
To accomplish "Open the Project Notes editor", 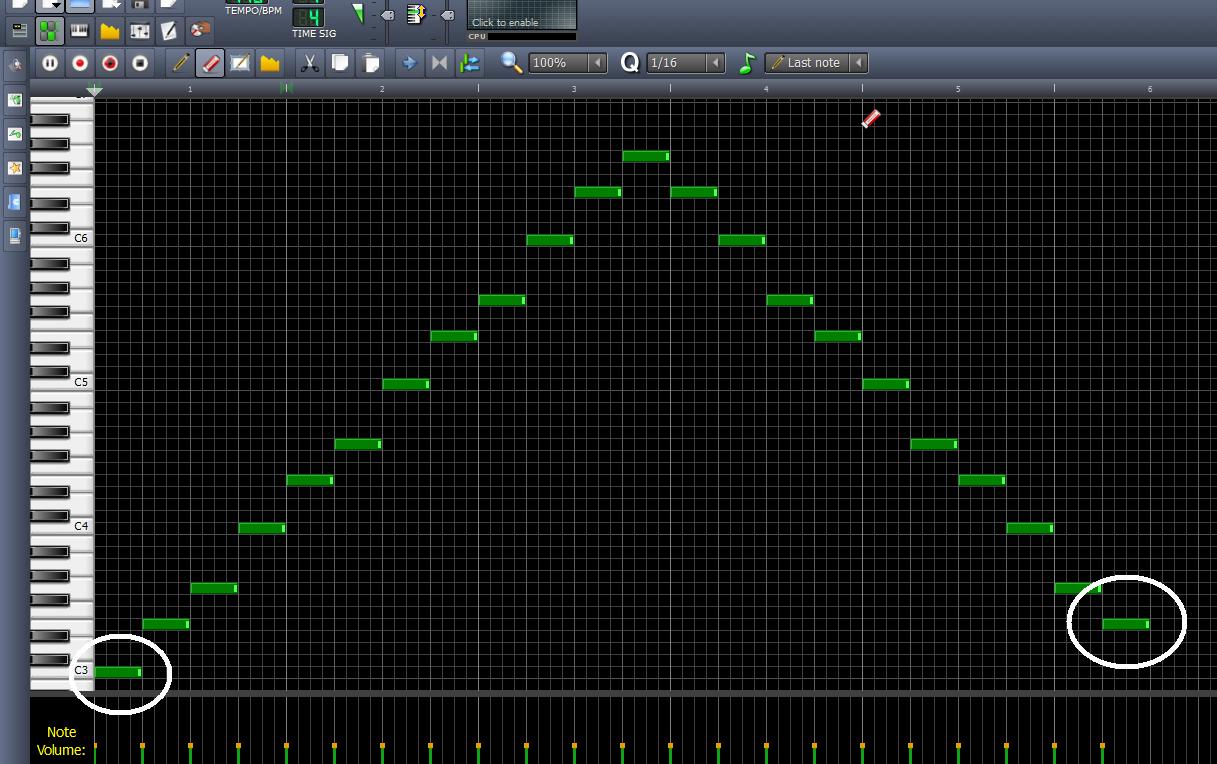I will [x=170, y=30].
